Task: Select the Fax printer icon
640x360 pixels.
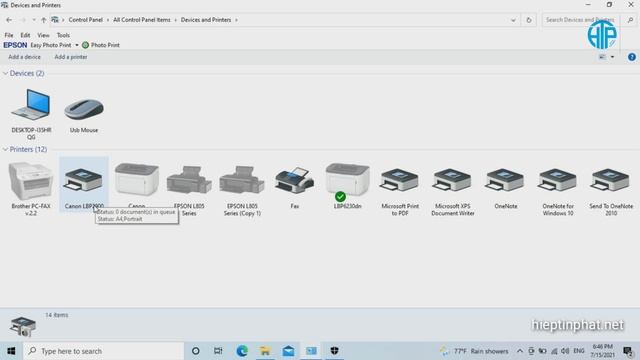Action: tap(294, 180)
